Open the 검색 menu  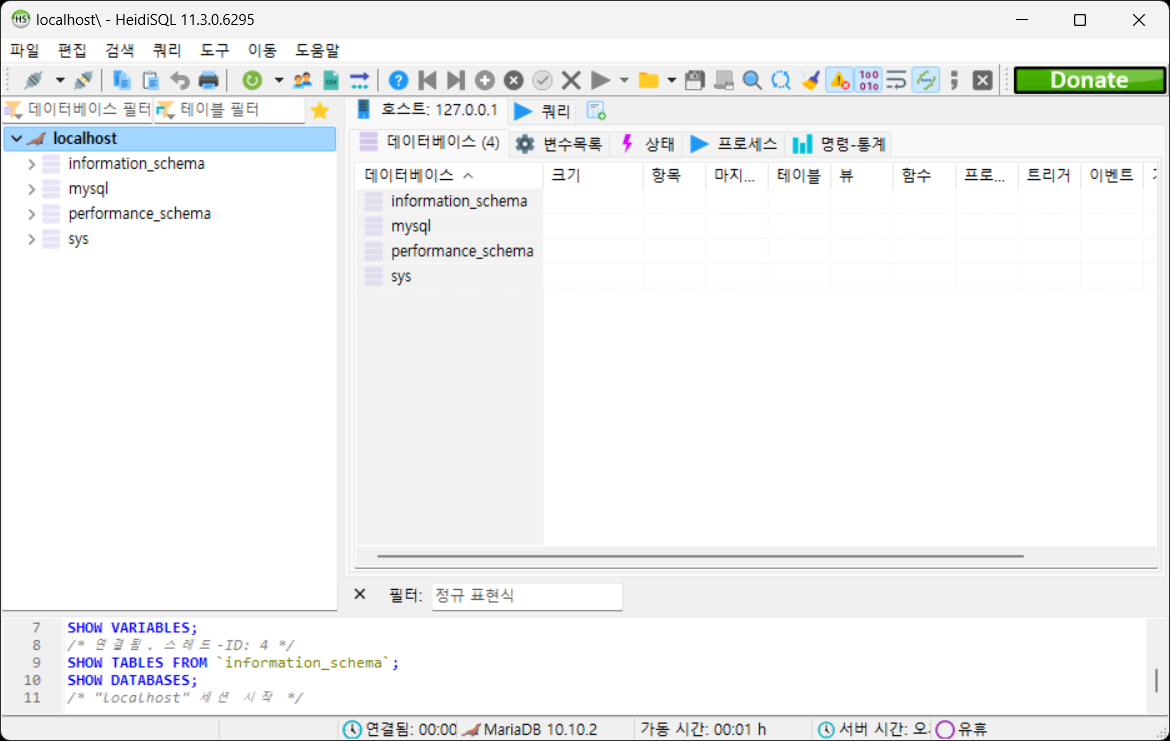click(119, 50)
